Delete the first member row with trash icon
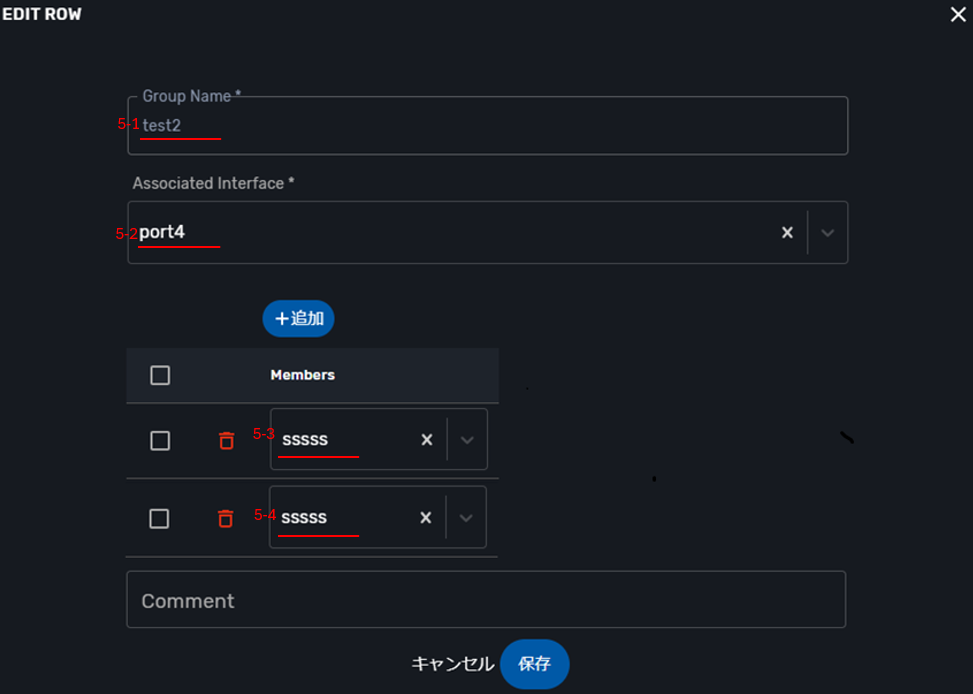 pyautogui.click(x=227, y=440)
